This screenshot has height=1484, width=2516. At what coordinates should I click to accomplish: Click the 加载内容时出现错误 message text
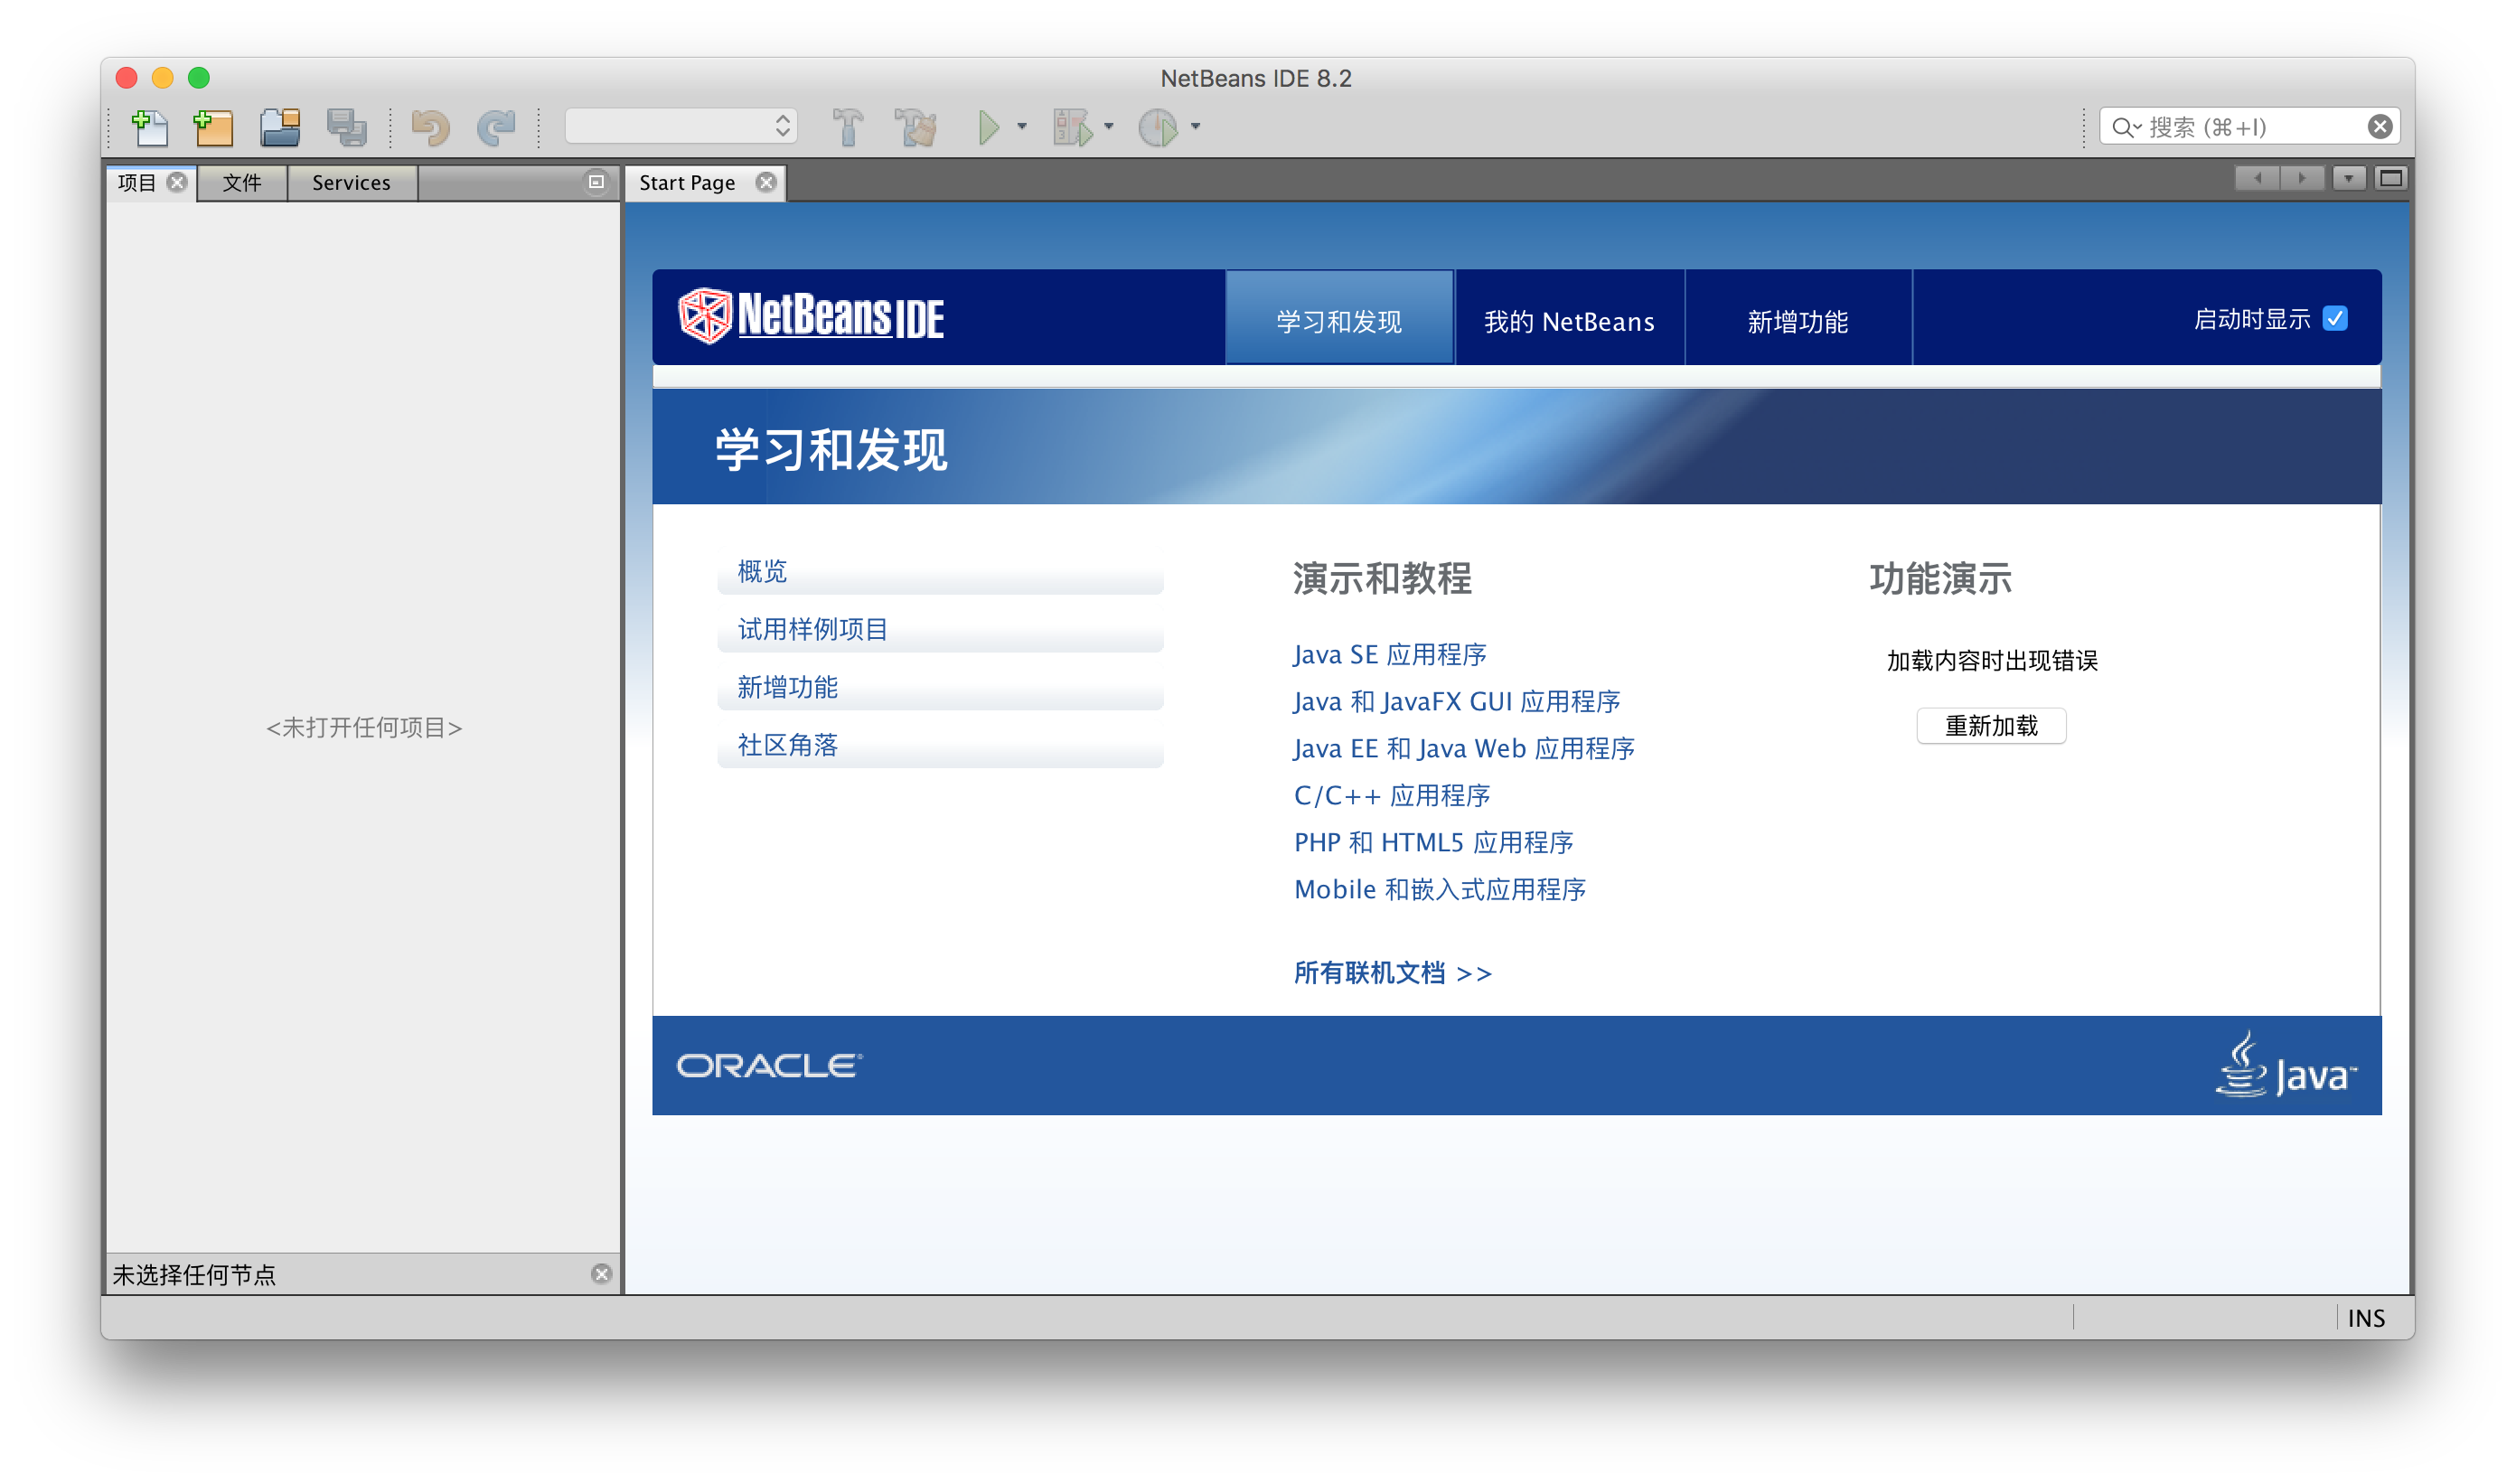[x=1992, y=661]
